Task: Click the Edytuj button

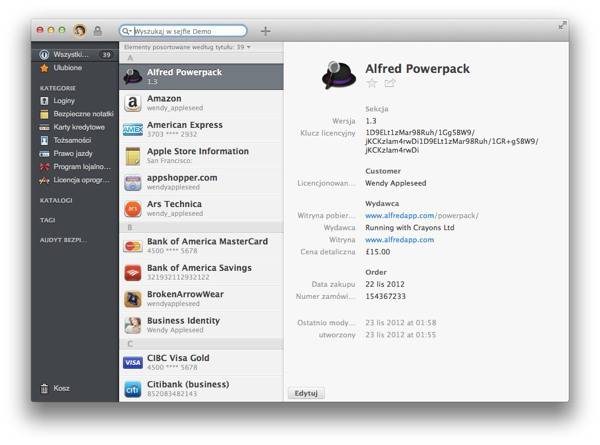Action: click(x=306, y=393)
